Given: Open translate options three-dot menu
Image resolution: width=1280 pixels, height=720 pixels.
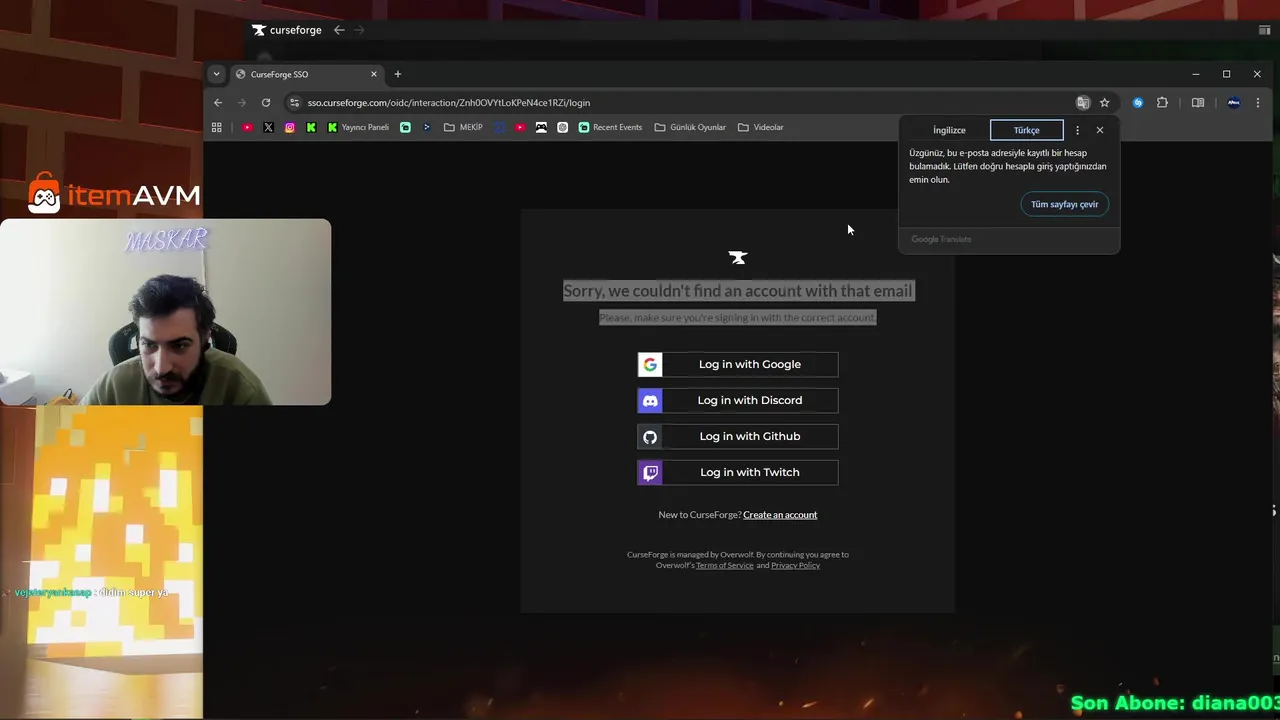Looking at the screenshot, I should click(1077, 130).
